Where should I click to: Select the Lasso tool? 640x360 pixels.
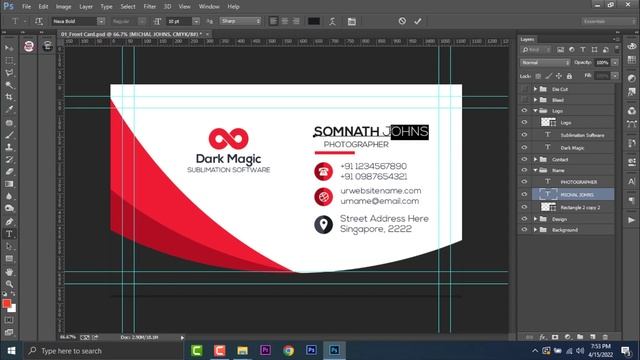point(9,73)
